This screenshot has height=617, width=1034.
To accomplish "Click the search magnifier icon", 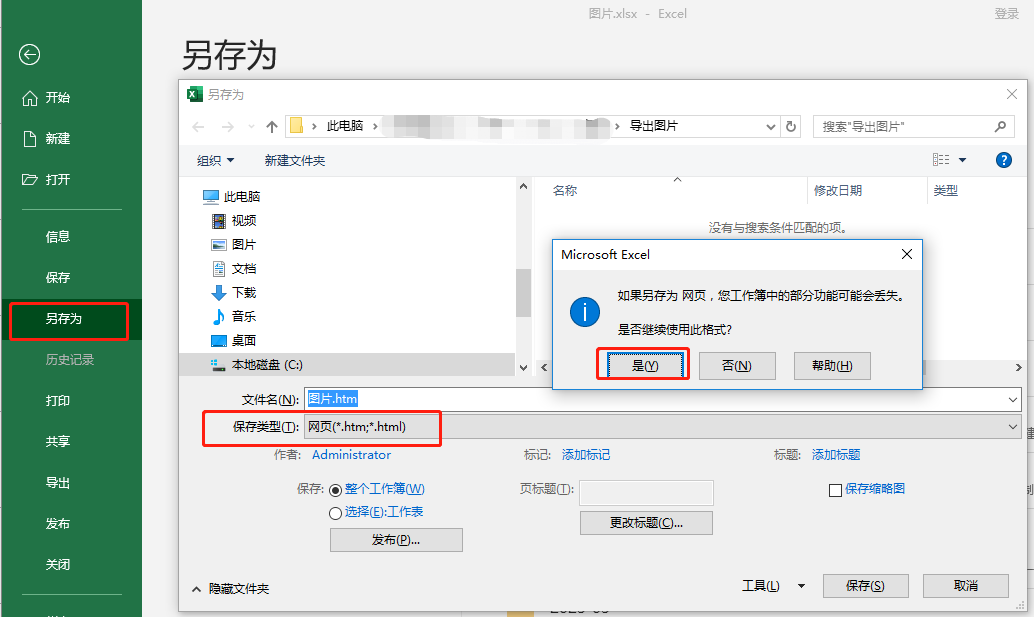I will [1000, 127].
